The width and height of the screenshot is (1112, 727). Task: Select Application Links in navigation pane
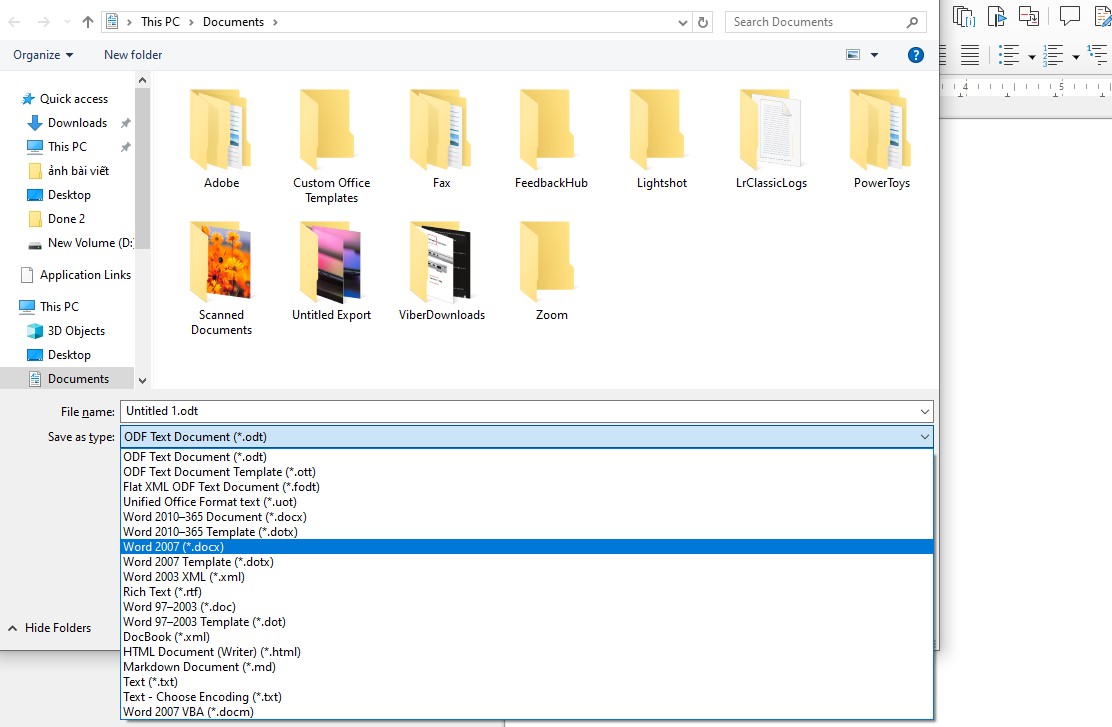85,274
